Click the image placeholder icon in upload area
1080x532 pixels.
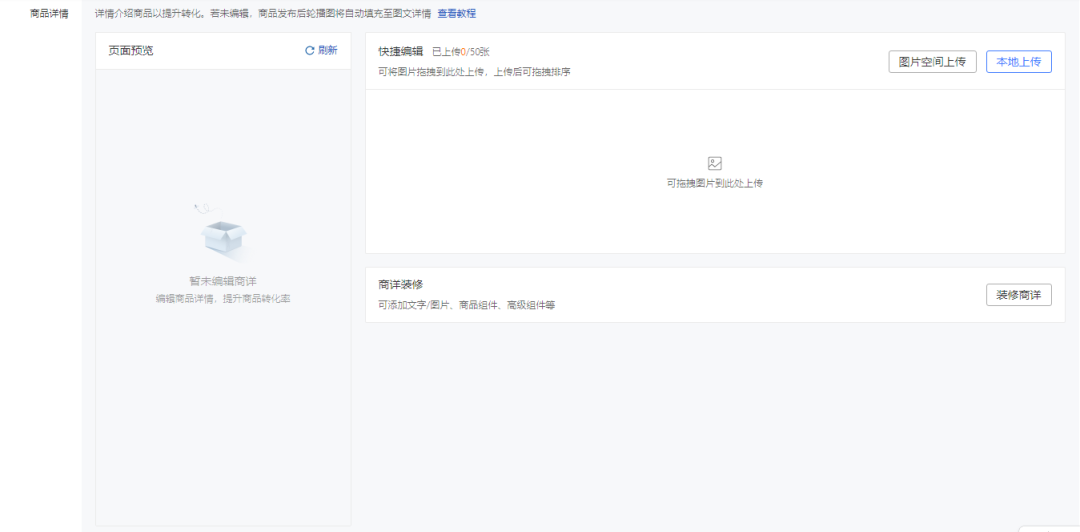(x=715, y=163)
